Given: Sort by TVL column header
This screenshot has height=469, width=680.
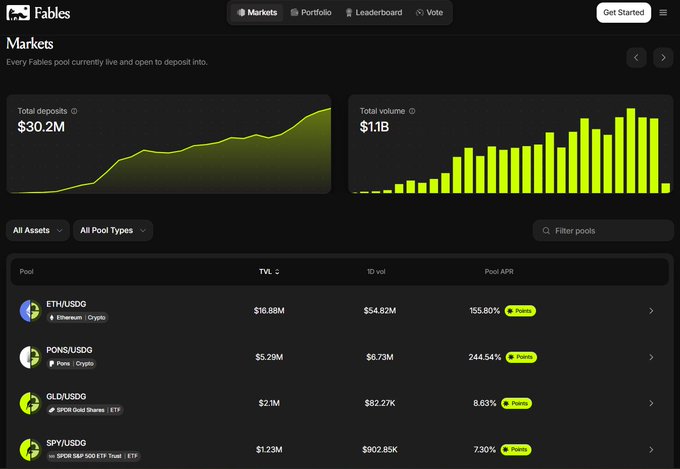Looking at the screenshot, I should (269, 272).
